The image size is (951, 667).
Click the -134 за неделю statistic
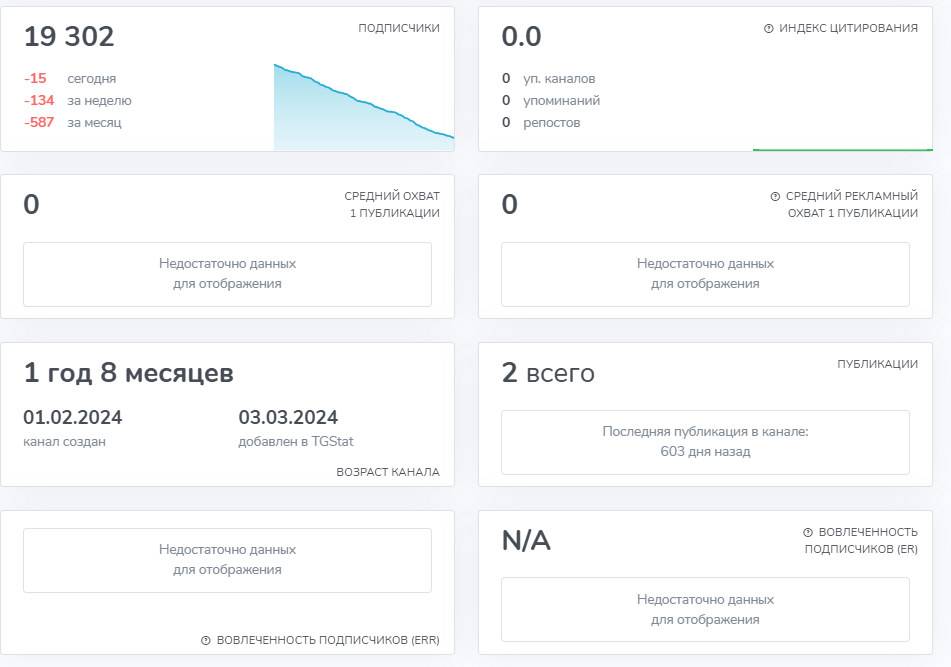[77, 100]
